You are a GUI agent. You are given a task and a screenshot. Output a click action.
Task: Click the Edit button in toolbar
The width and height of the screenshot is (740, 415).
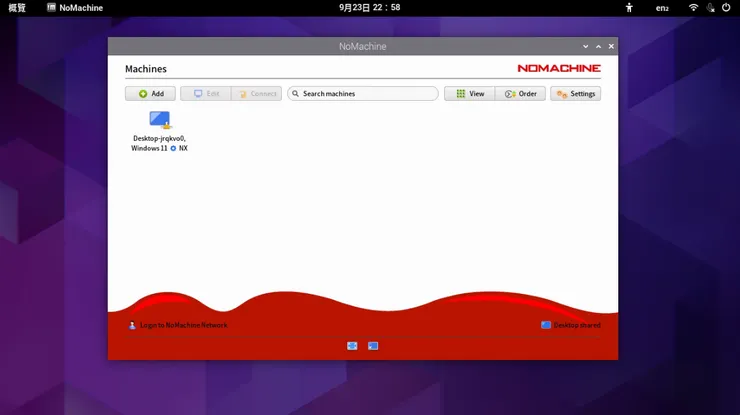click(206, 93)
